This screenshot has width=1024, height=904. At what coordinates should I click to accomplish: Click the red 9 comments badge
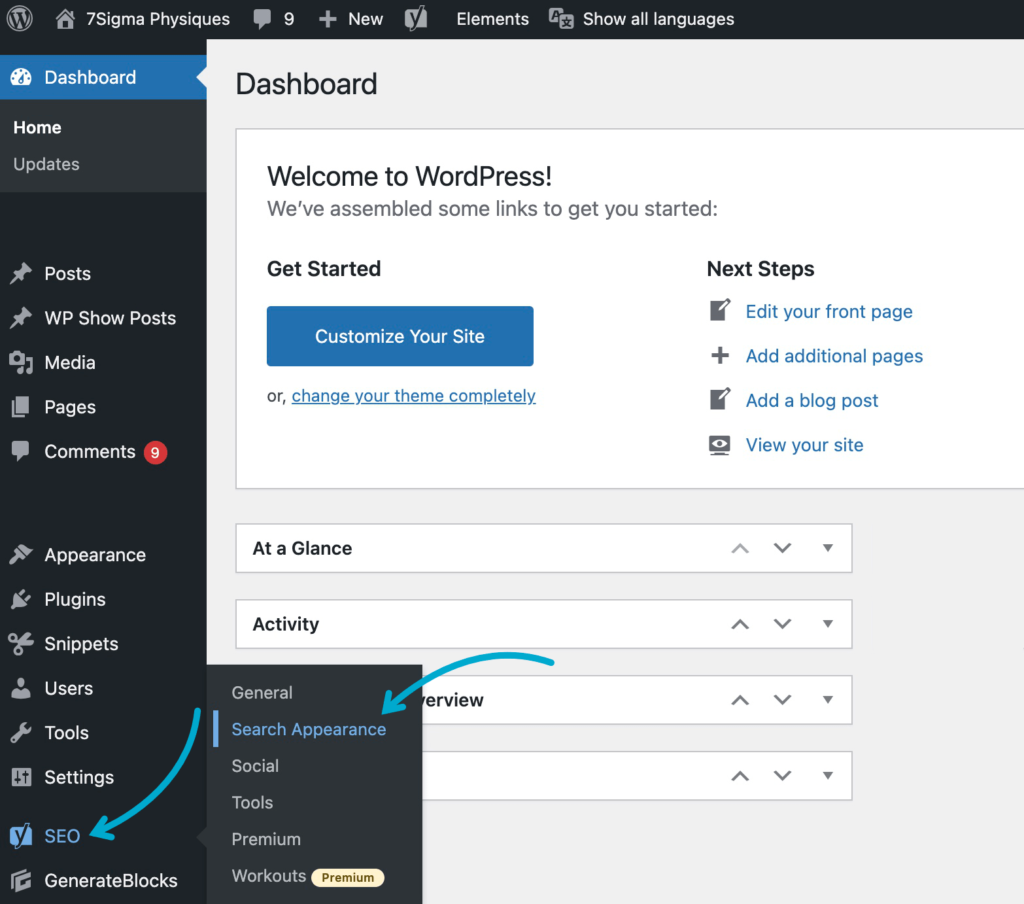tap(155, 452)
